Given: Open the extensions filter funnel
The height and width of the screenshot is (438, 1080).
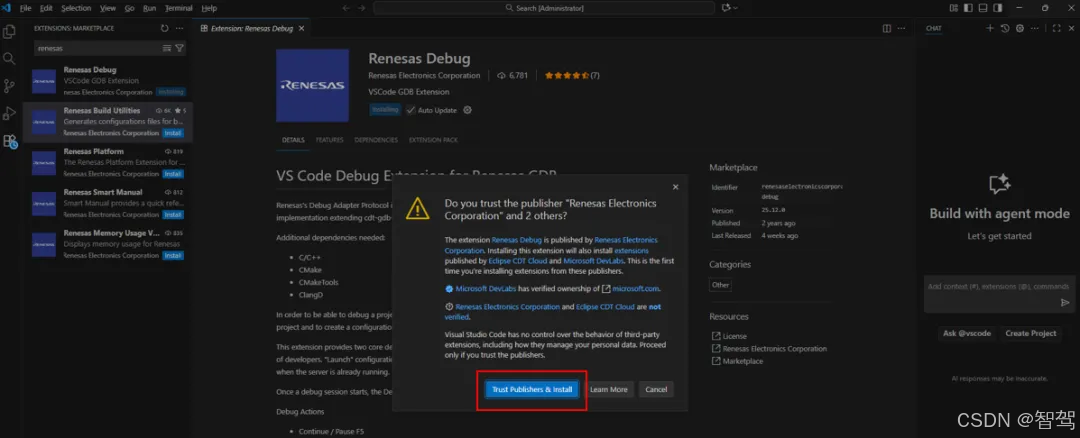Looking at the screenshot, I should [x=179, y=48].
